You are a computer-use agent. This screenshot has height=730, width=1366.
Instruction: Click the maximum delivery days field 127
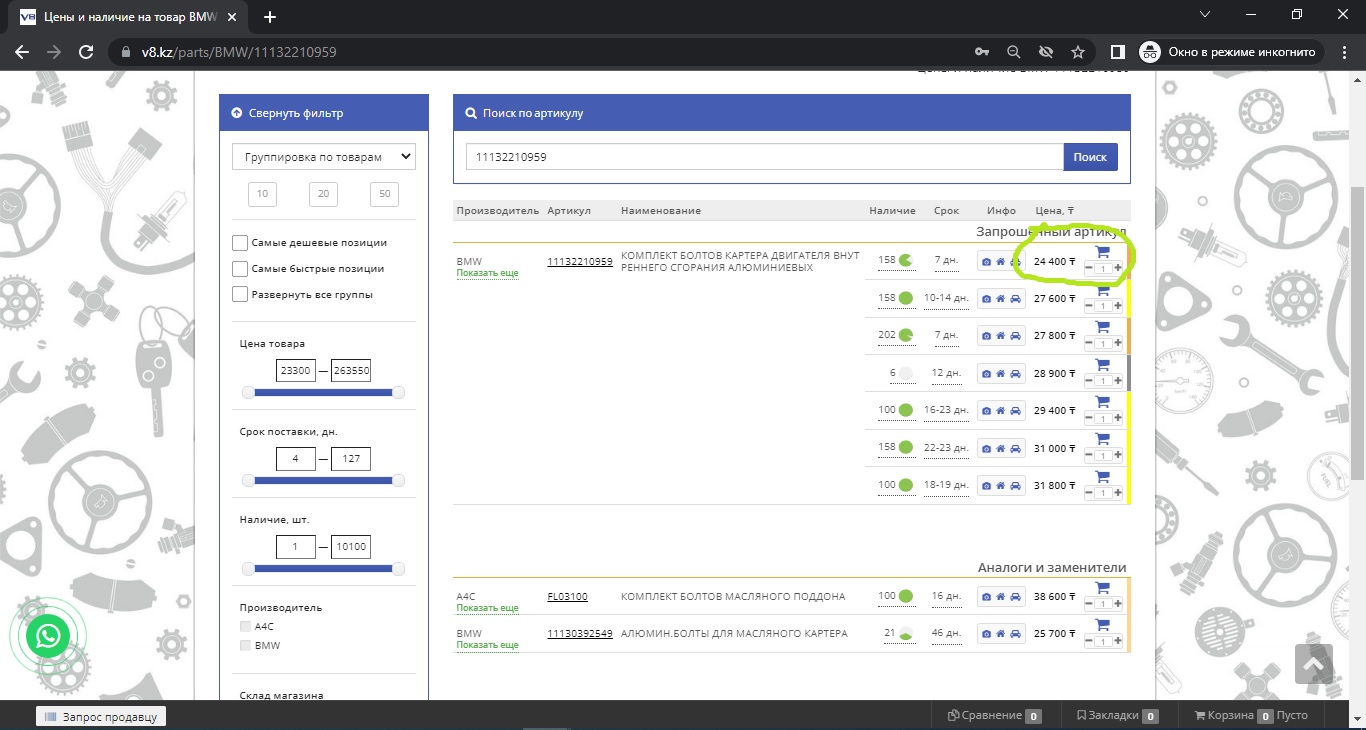coord(351,459)
